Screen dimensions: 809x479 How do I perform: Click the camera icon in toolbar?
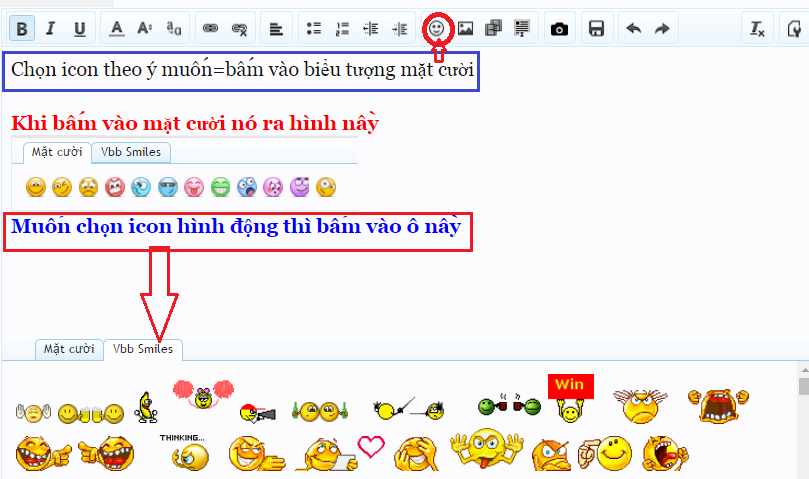[560, 29]
